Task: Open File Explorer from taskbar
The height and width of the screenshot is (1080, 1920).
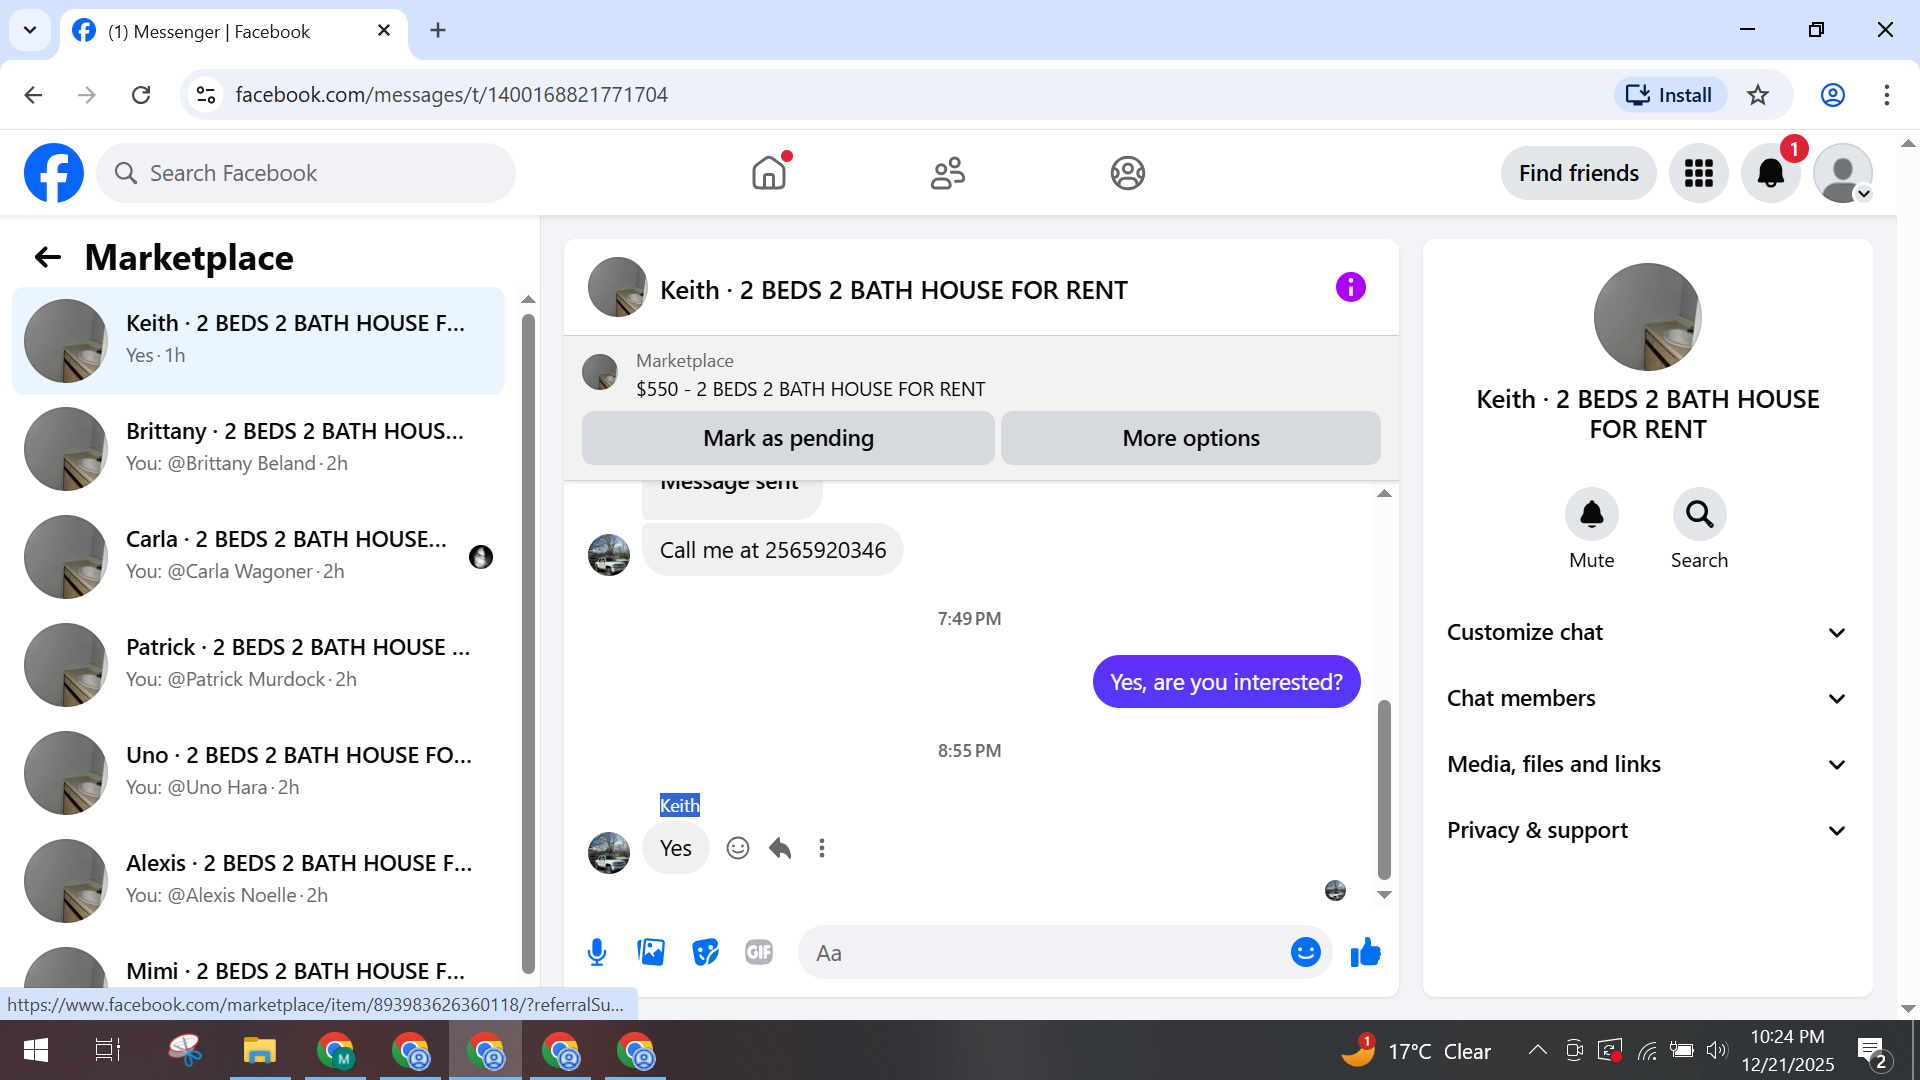Action: pos(259,1050)
